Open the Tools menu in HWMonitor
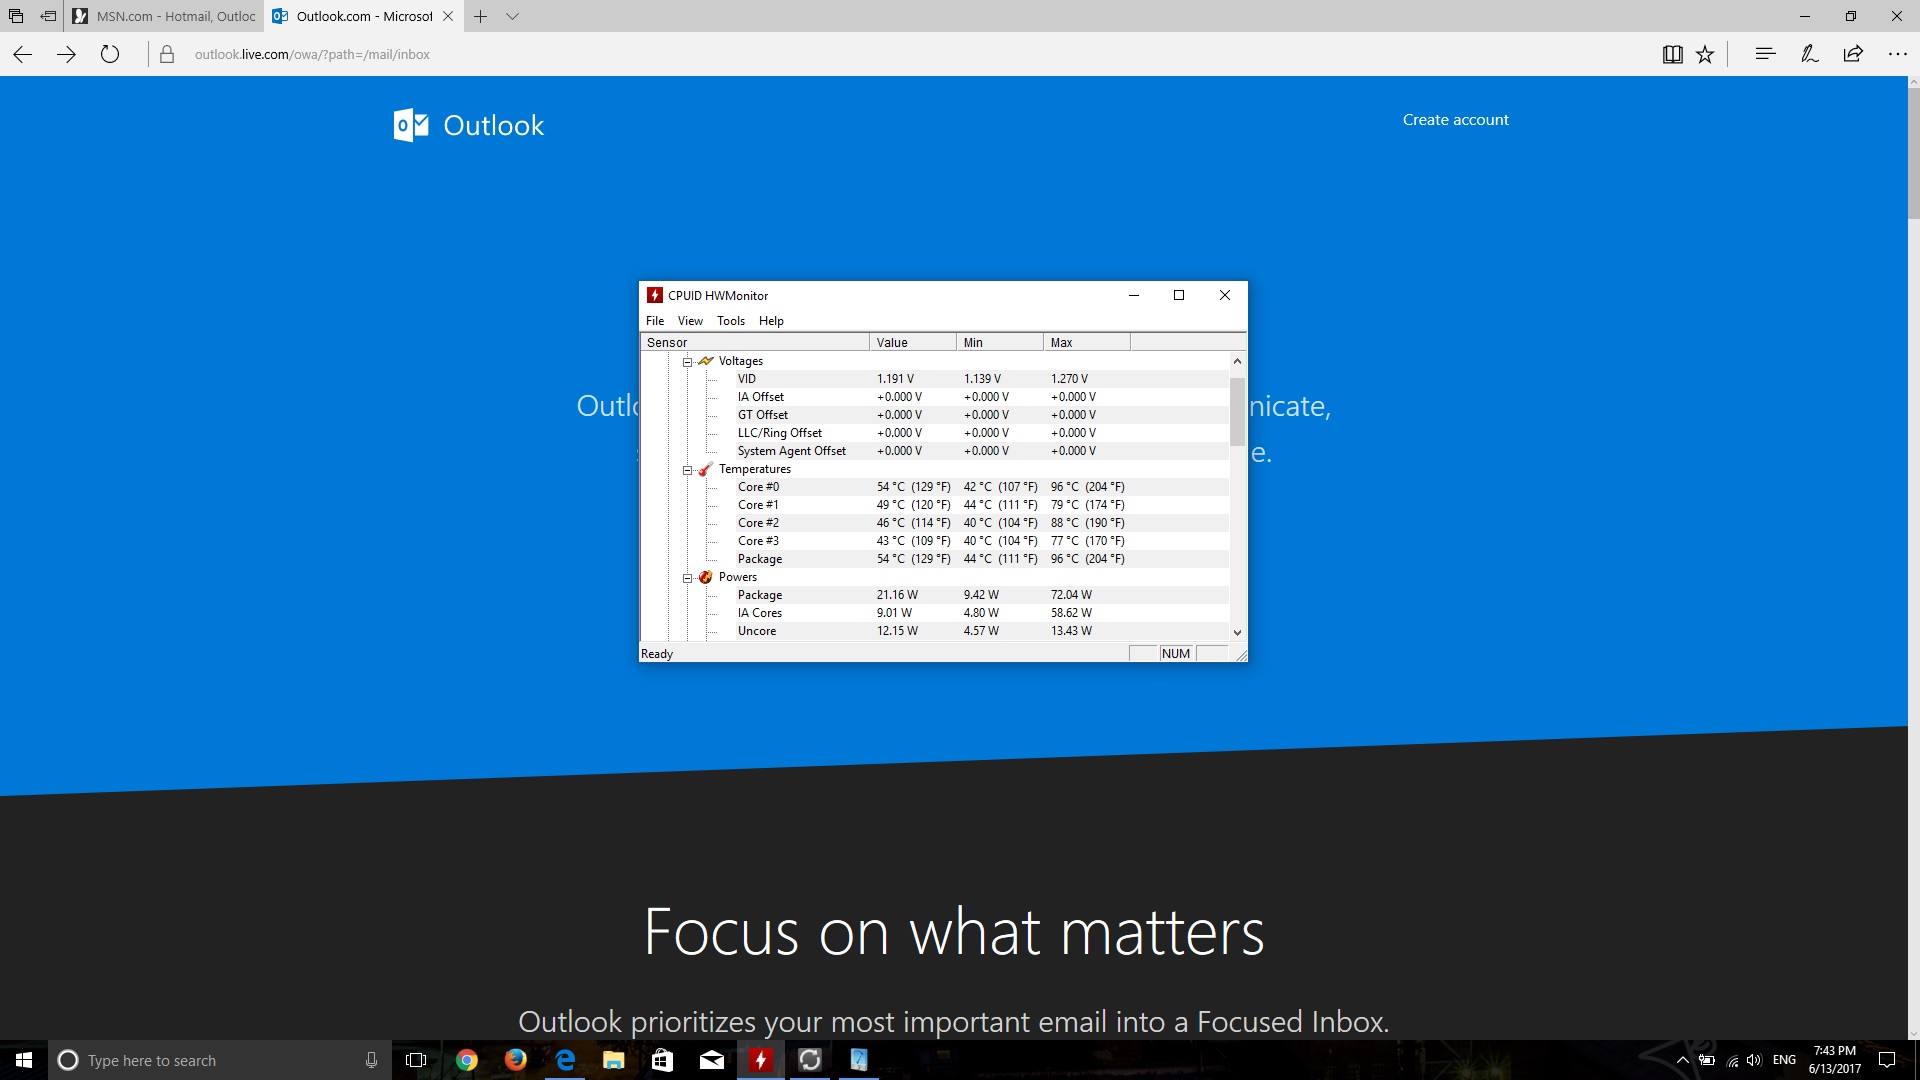Viewport: 1920px width, 1080px height. 730,321
